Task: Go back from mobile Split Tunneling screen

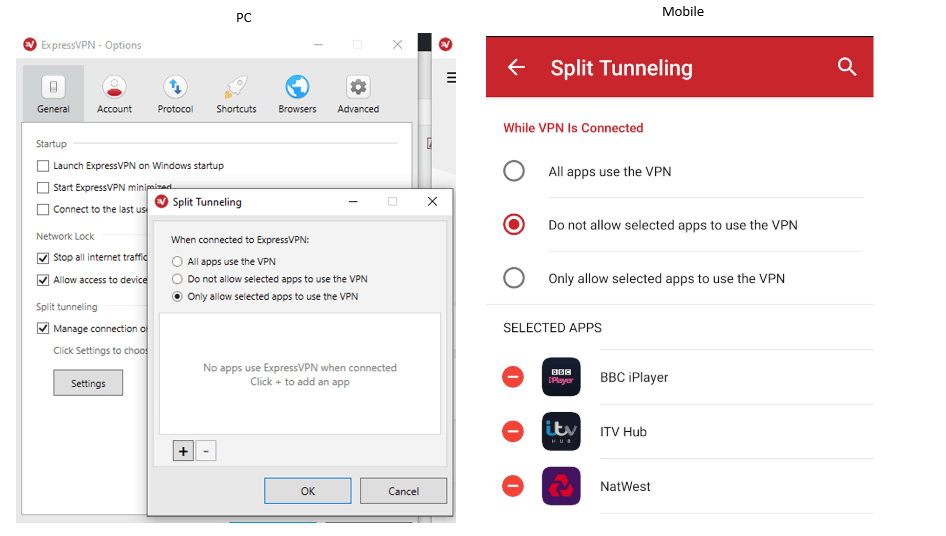Action: [516, 67]
